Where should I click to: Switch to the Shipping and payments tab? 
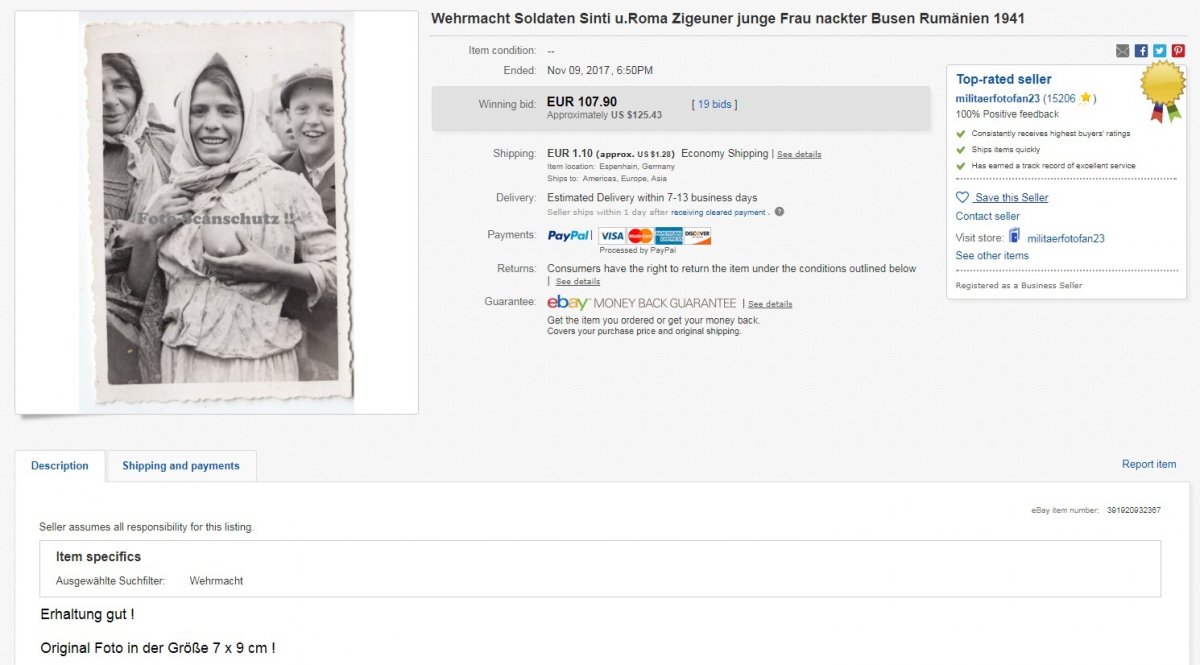click(181, 466)
